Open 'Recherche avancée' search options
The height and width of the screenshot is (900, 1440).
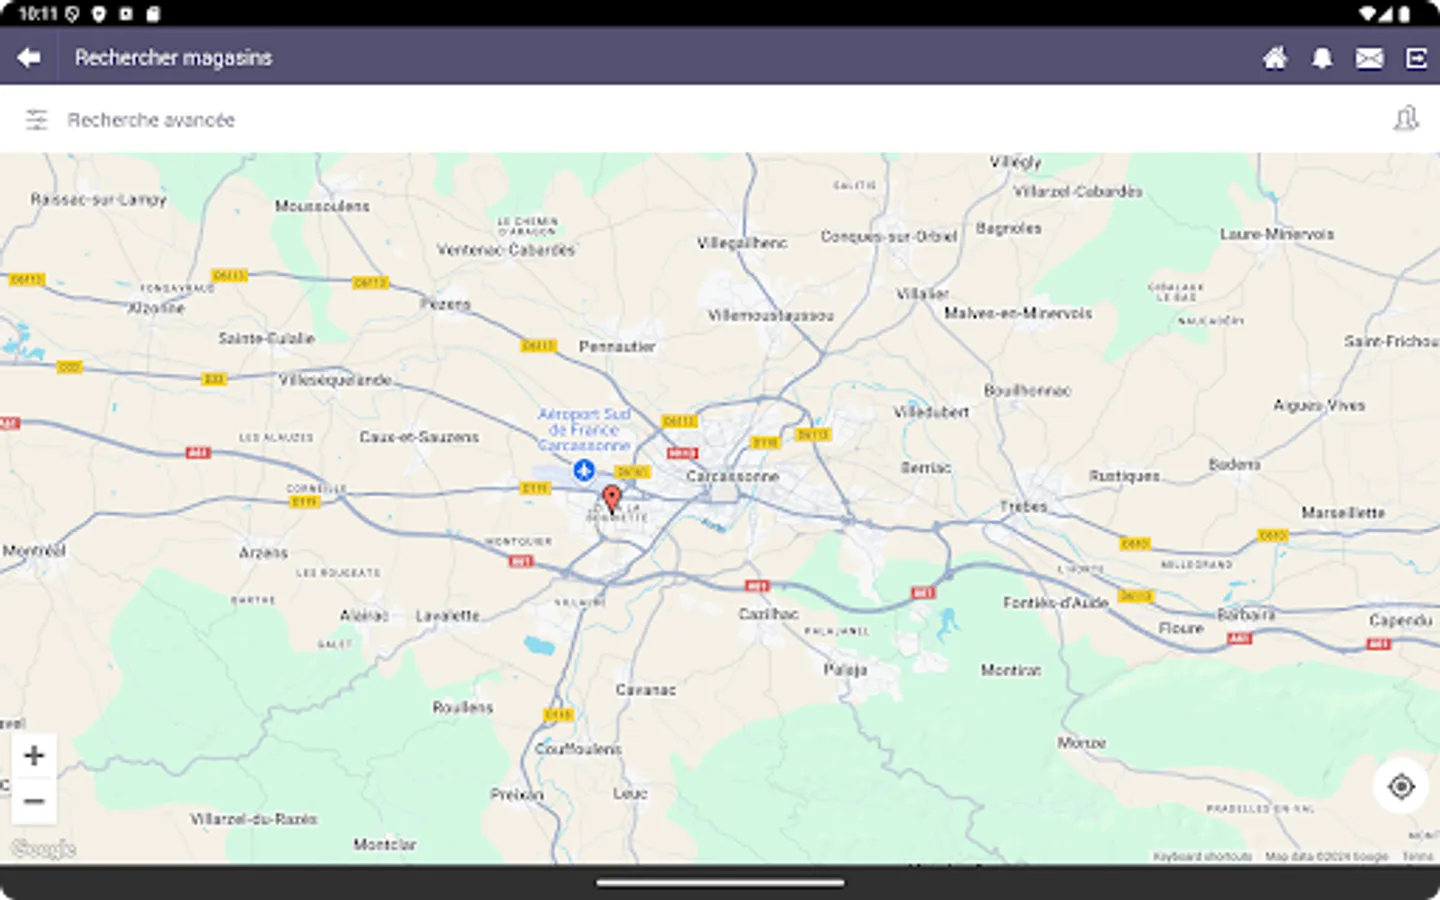[x=150, y=119]
